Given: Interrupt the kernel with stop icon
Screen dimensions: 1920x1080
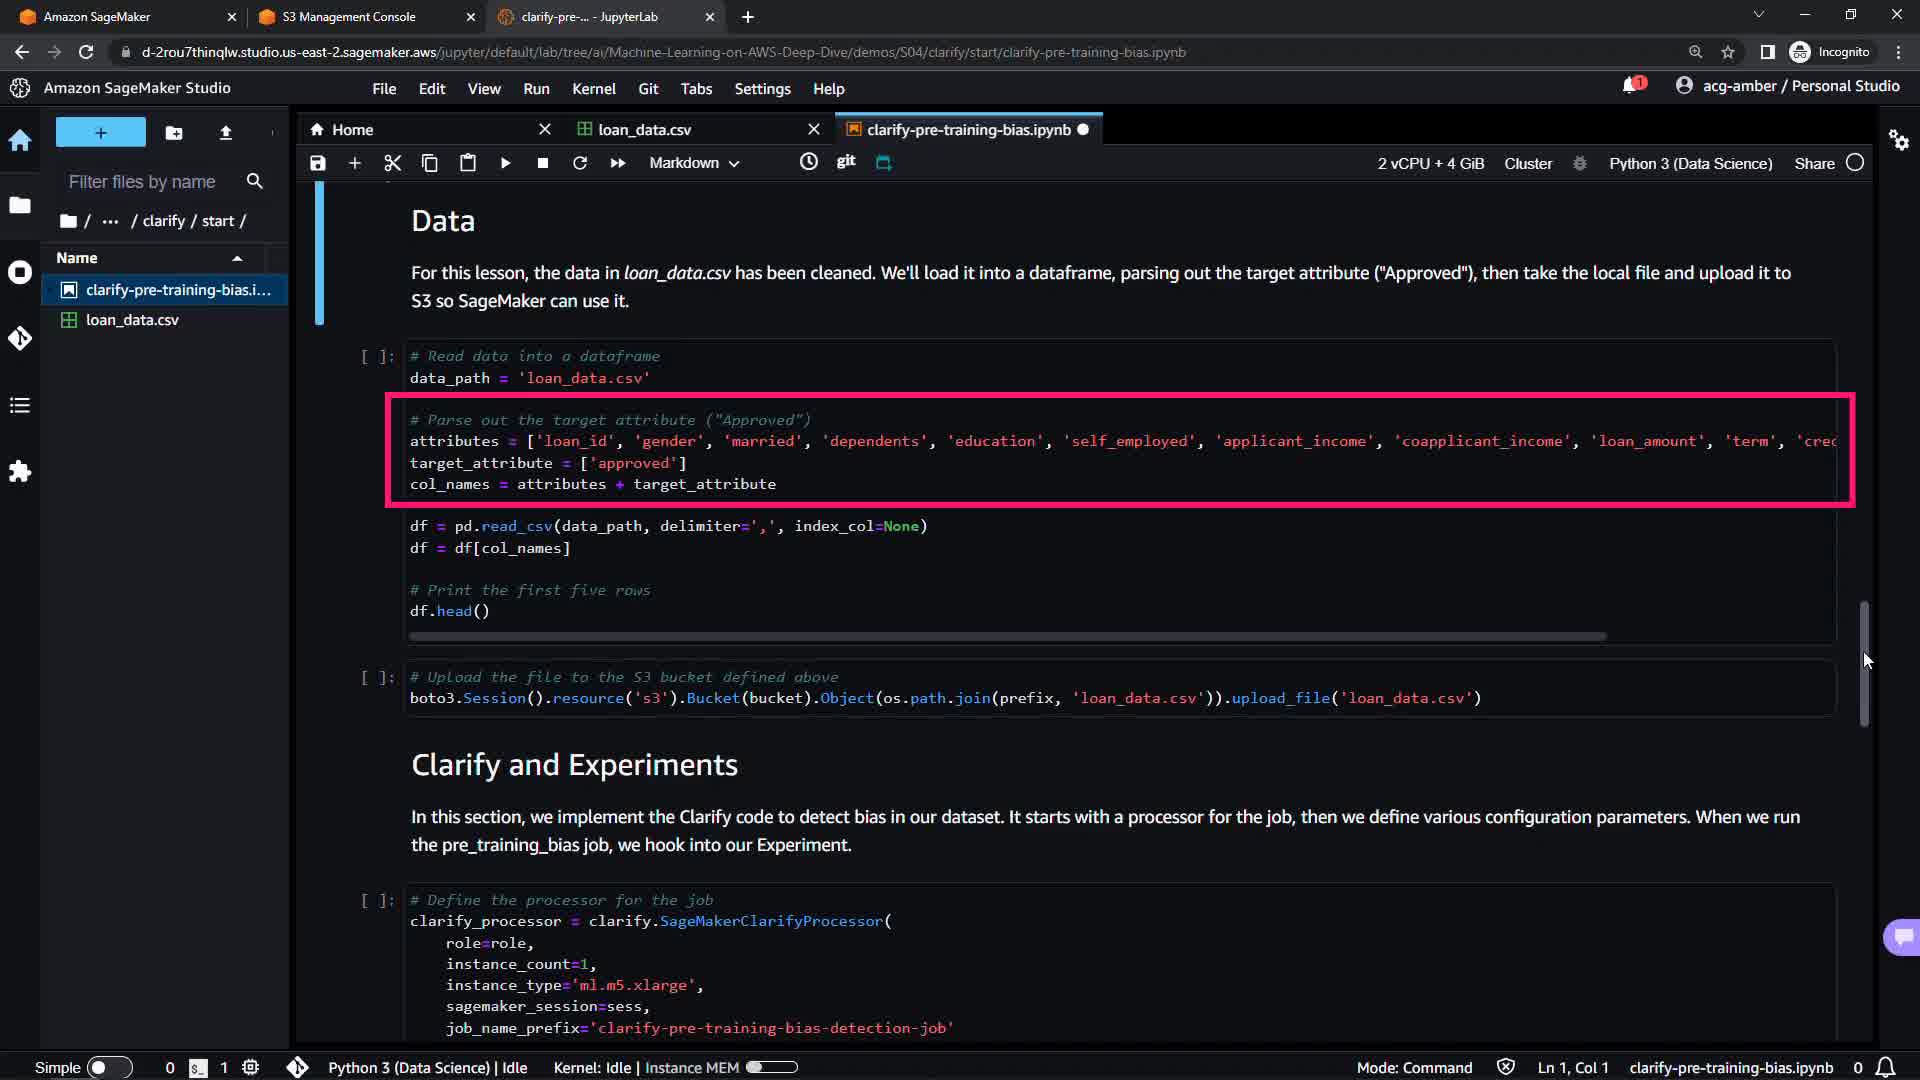Looking at the screenshot, I should click(x=542, y=163).
